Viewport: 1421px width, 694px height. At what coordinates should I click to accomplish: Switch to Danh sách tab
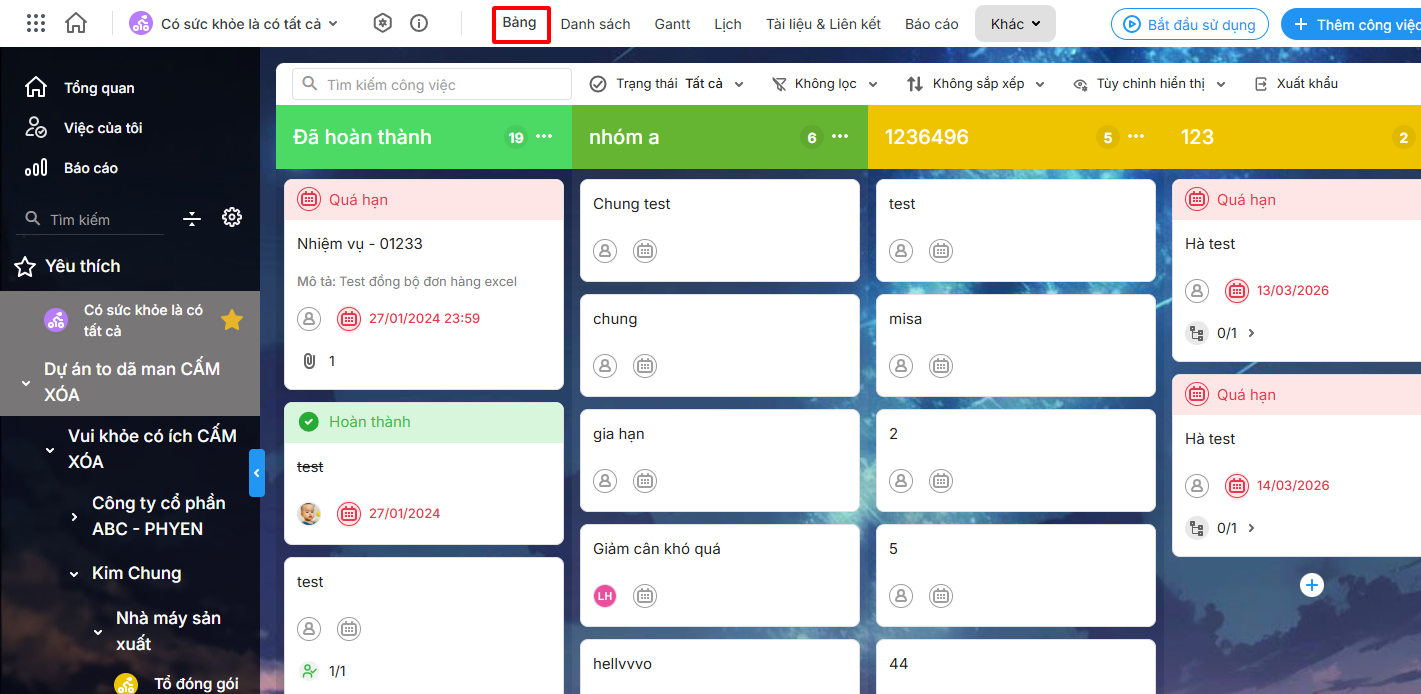tap(595, 24)
